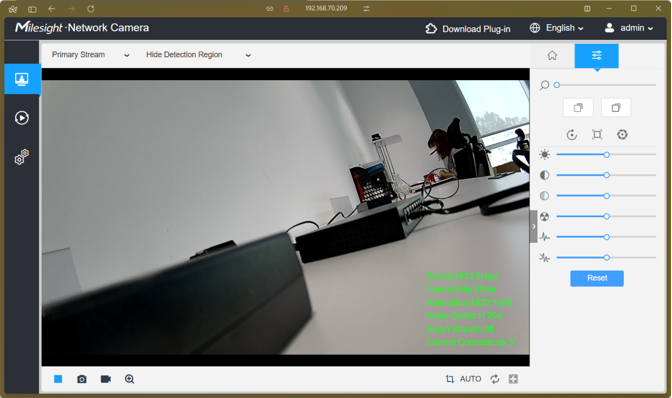
Task: Adjust the contrast slider
Action: click(606, 175)
